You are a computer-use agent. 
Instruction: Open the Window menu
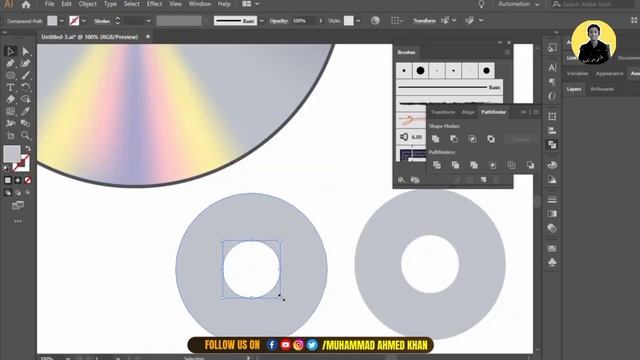point(200,4)
